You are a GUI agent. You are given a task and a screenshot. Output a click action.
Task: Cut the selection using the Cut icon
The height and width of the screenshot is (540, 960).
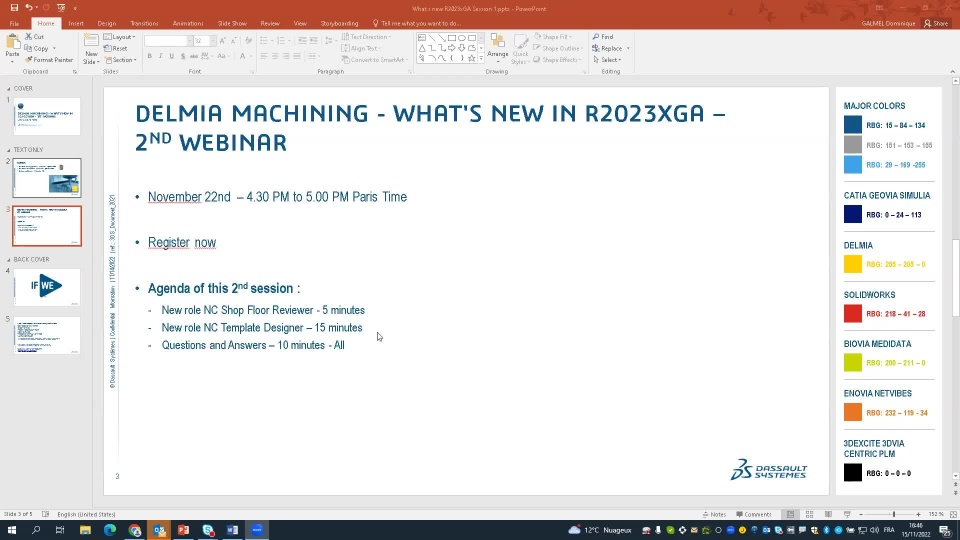pos(34,37)
